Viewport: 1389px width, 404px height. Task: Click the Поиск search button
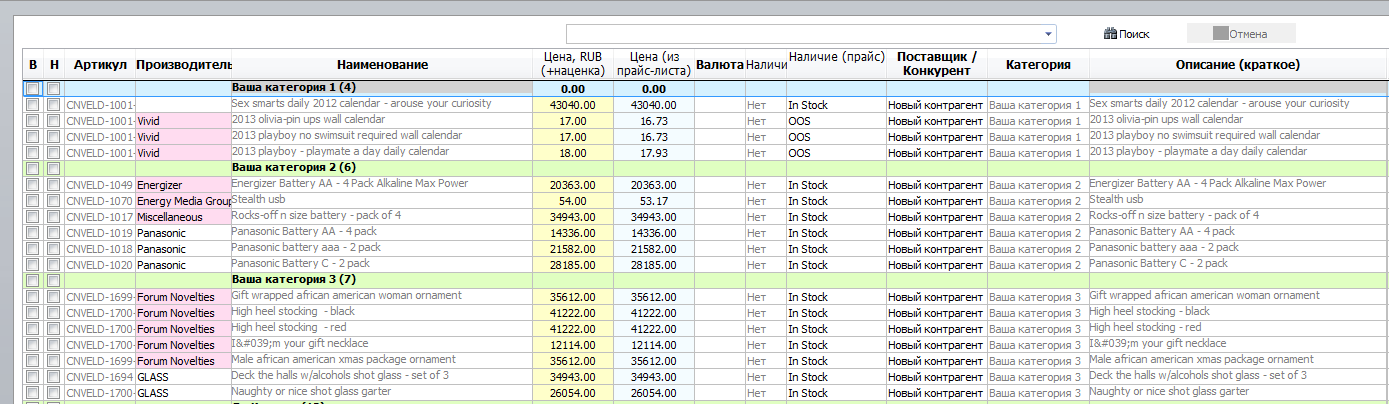[1126, 34]
